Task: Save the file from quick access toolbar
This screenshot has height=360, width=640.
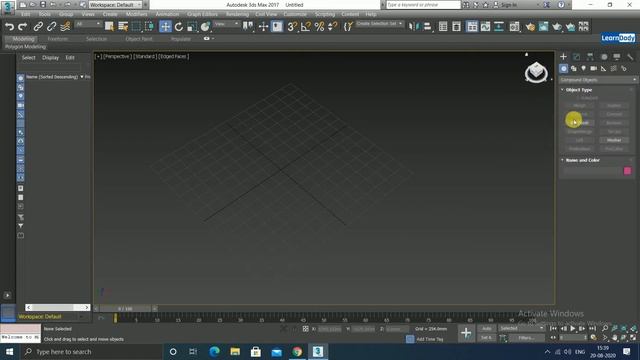Action: 43,5
